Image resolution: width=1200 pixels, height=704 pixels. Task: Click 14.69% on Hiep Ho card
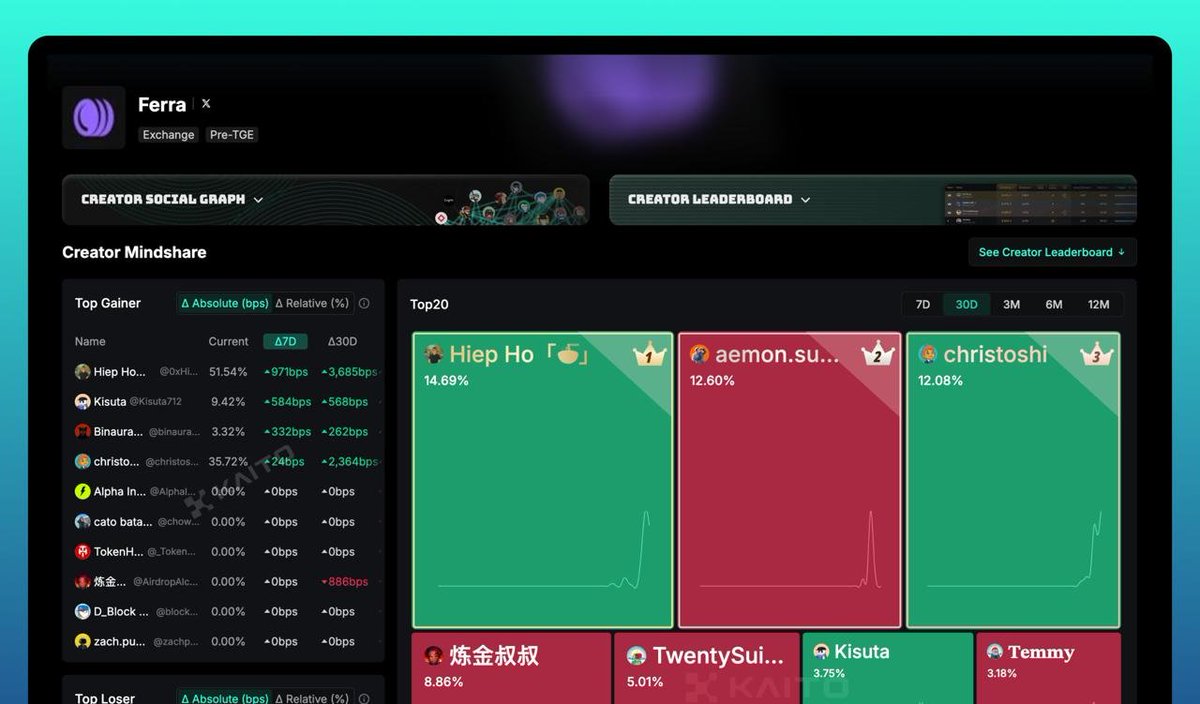(446, 381)
